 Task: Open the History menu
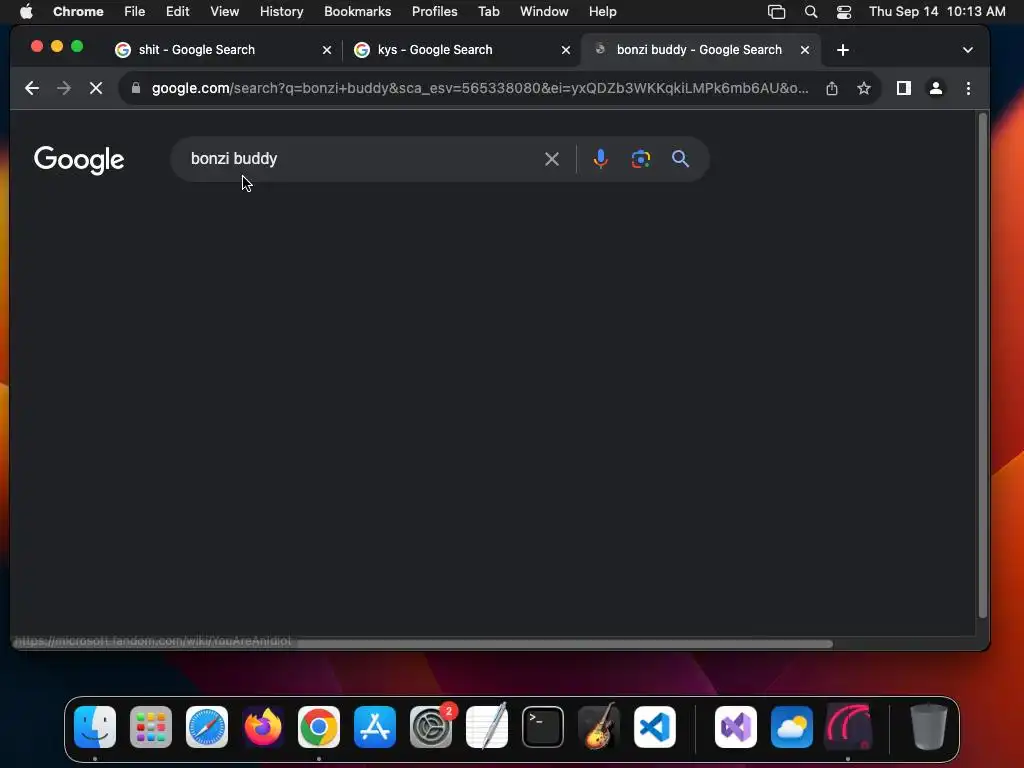[281, 12]
